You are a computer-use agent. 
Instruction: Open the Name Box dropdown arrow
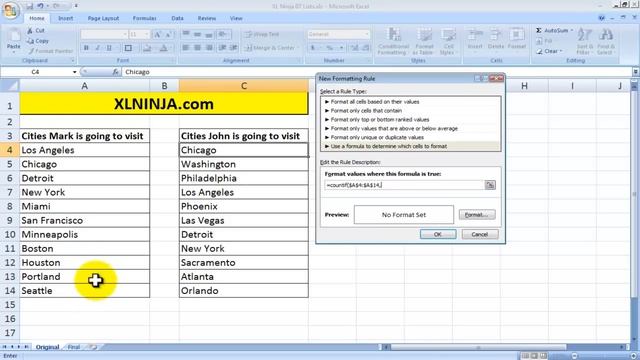point(74,72)
